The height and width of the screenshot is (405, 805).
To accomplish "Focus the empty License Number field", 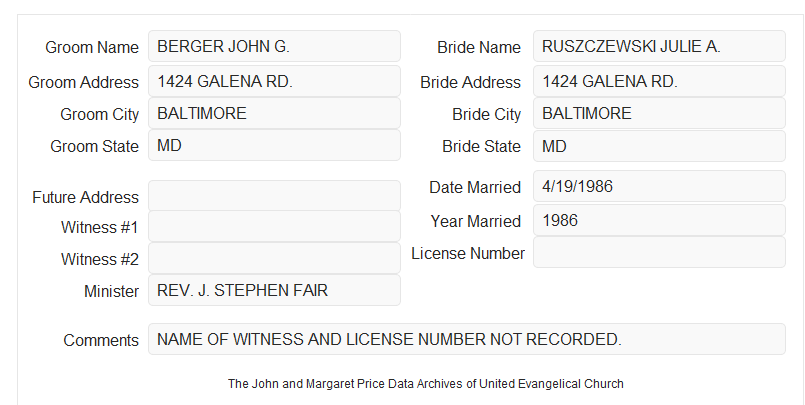I will click(659, 252).
